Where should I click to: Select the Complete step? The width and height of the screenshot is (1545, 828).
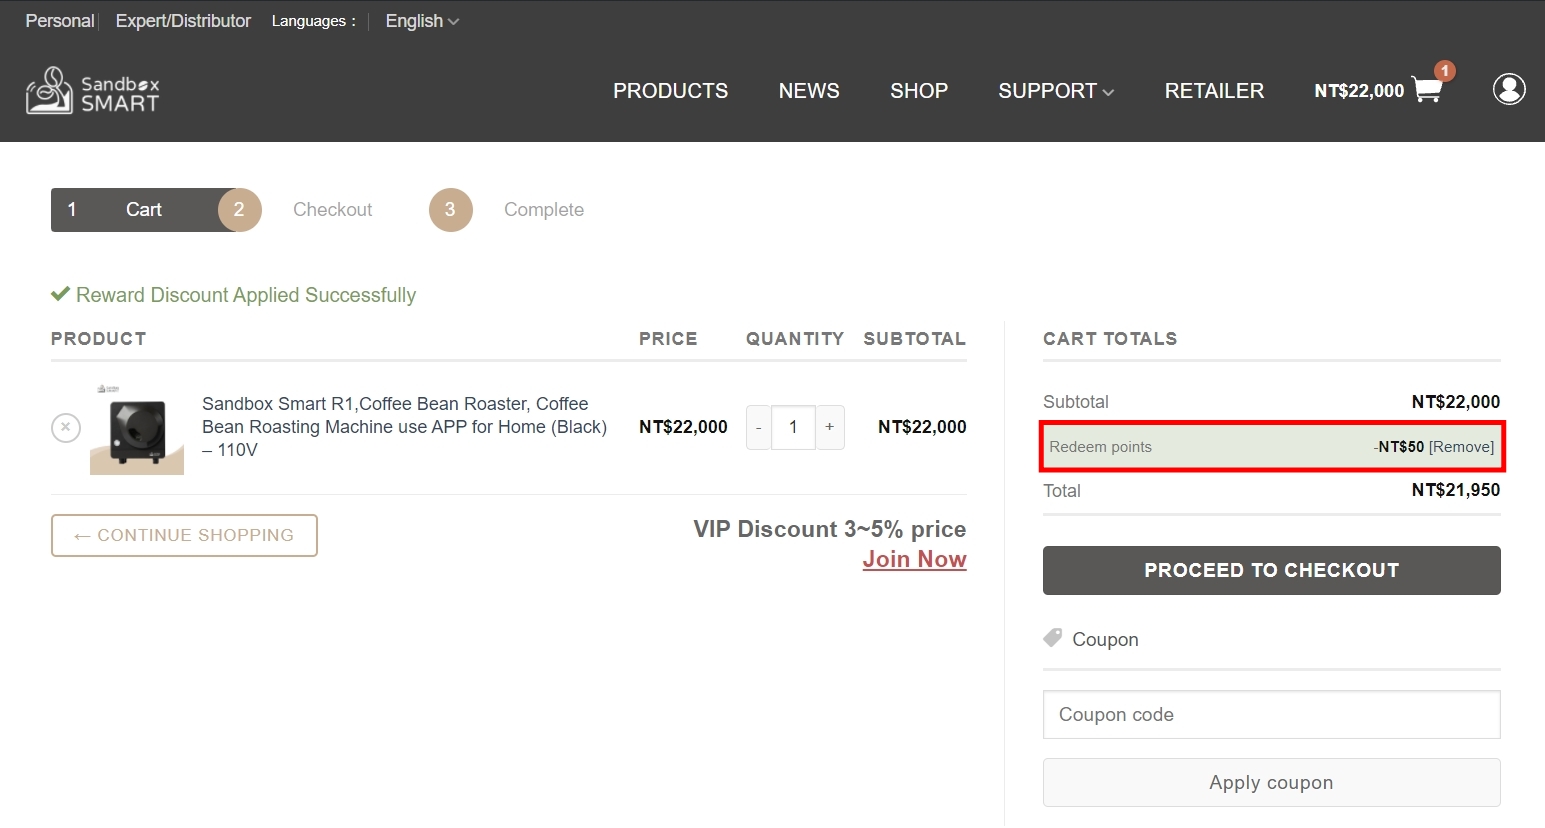544,210
